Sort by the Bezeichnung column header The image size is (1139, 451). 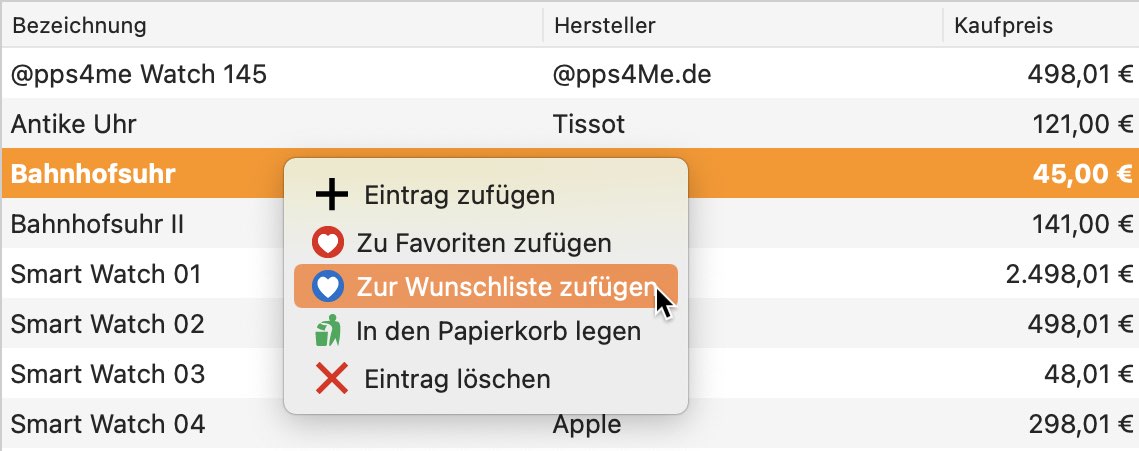[272, 26]
